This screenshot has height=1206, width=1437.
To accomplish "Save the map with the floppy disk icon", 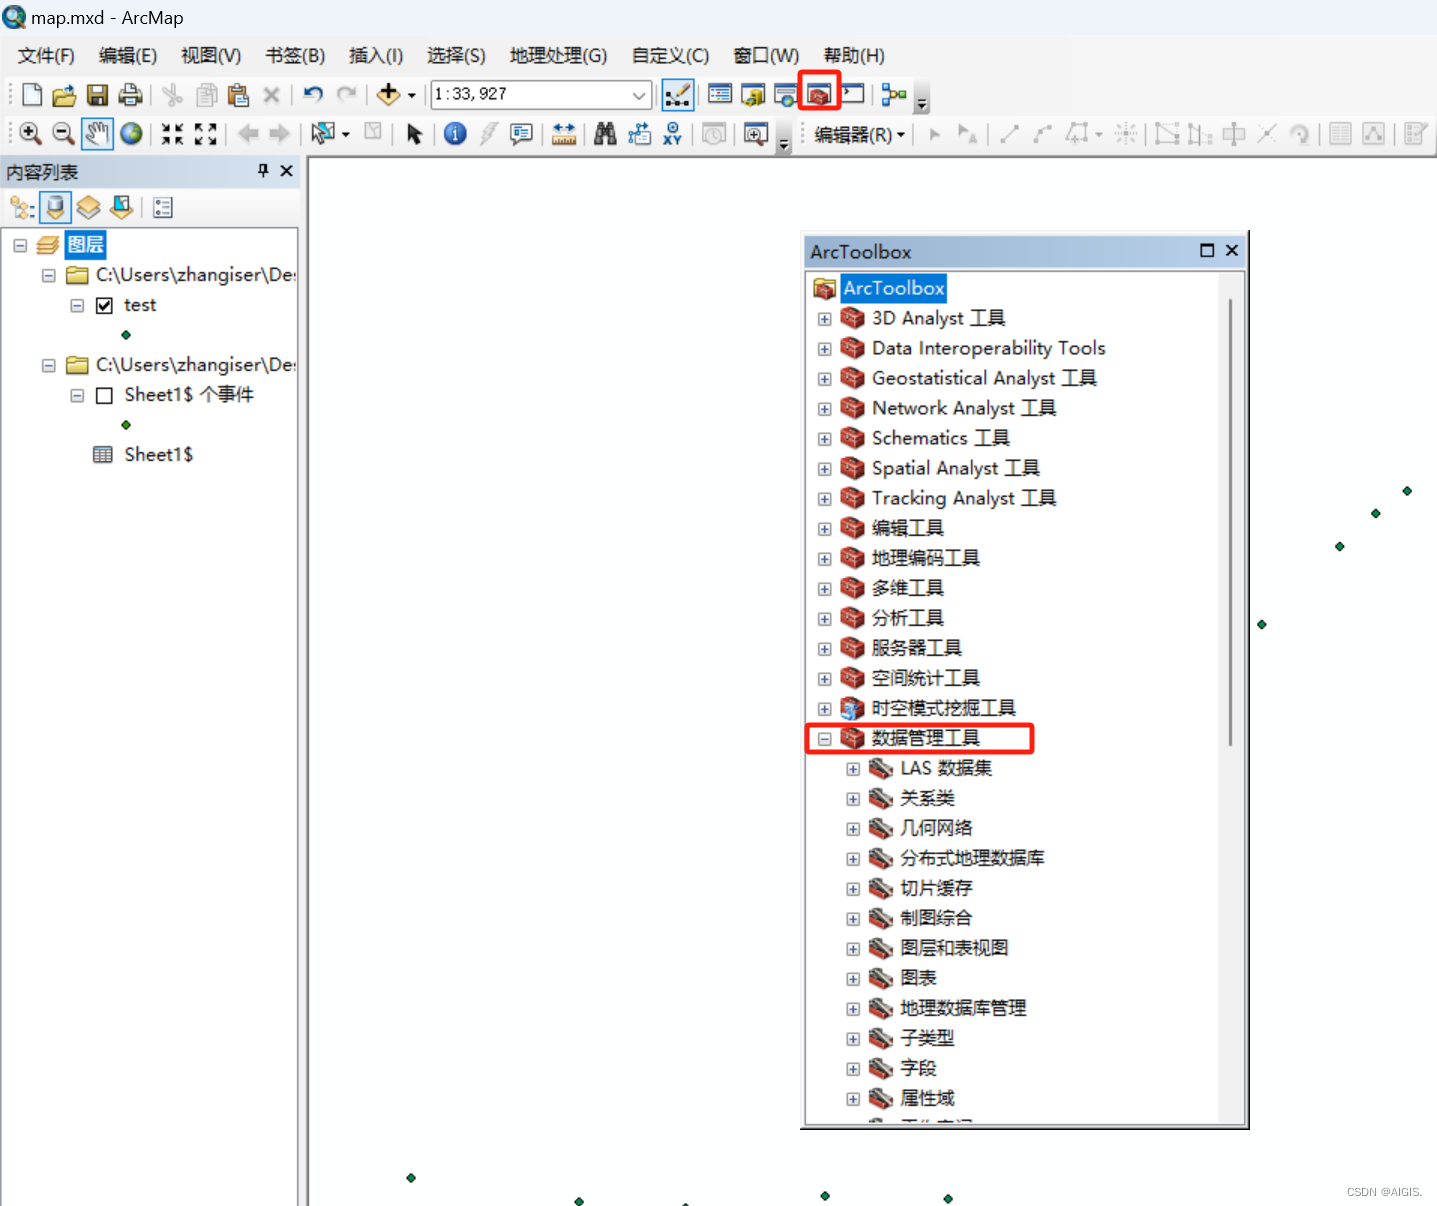I will pyautogui.click(x=97, y=95).
